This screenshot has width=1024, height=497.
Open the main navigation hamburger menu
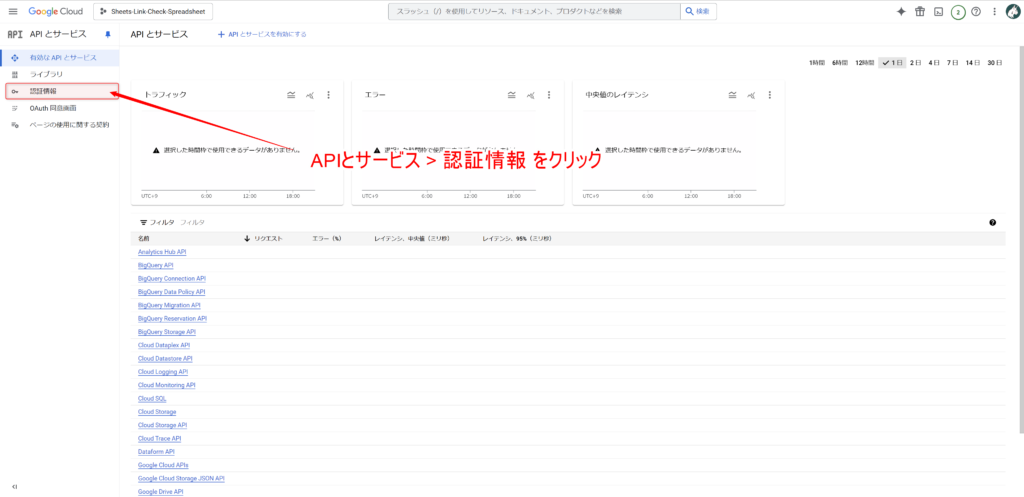(13, 11)
